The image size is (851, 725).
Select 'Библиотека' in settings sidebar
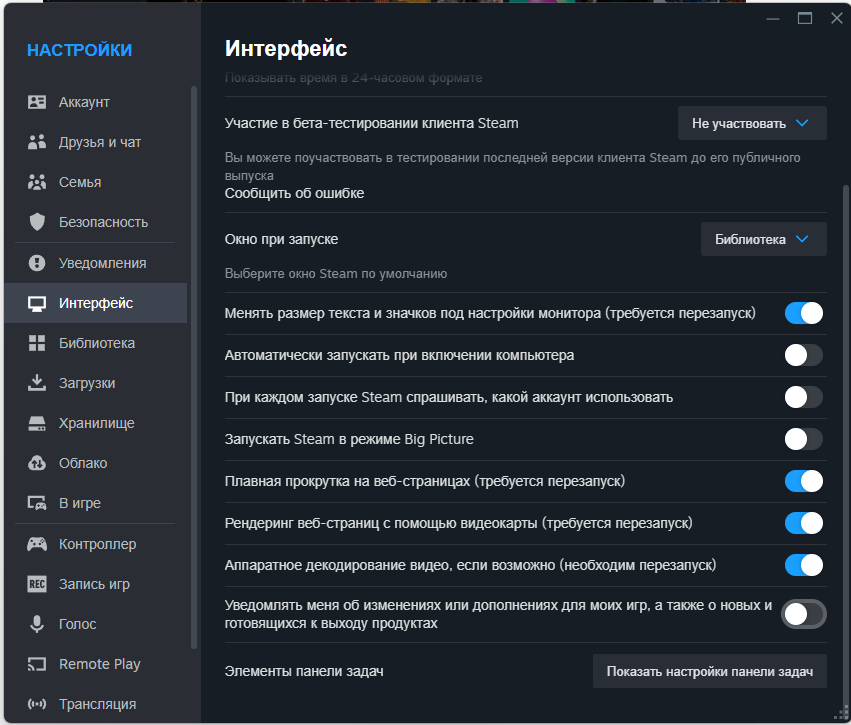[97, 343]
